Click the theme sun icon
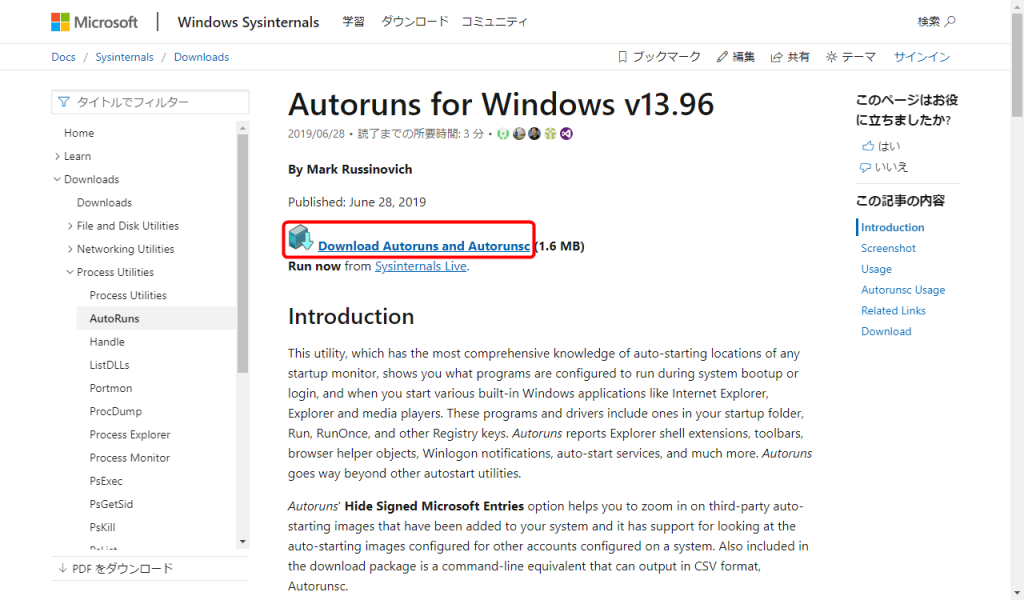 point(831,57)
